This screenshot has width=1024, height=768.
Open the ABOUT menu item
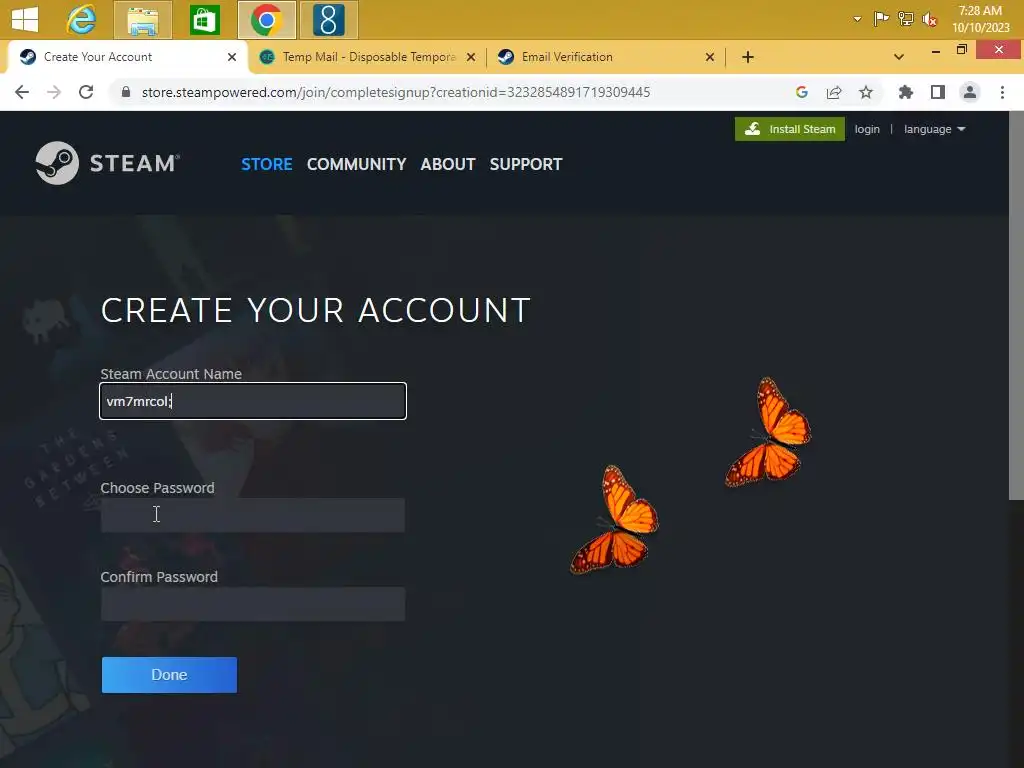(447, 164)
